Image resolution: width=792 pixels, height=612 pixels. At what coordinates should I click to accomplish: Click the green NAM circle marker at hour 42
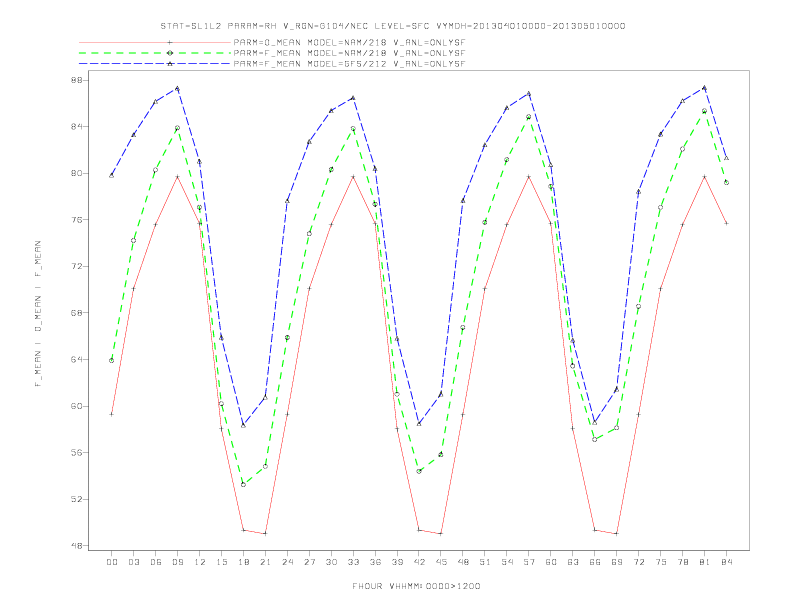(x=419, y=472)
